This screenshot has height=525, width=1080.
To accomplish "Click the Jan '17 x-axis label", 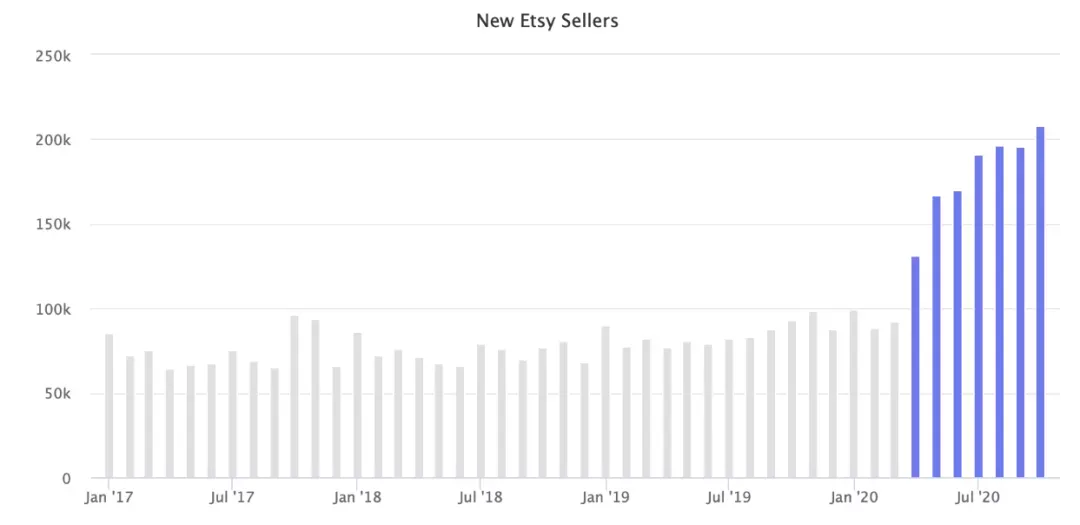I will click(x=109, y=497).
